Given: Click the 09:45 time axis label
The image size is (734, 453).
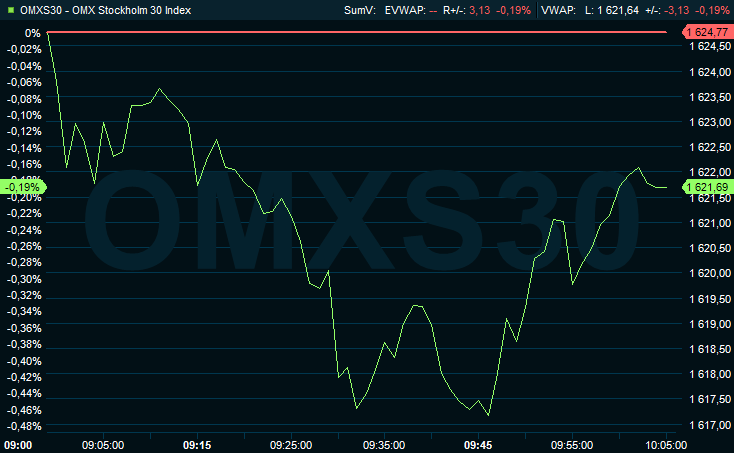Looking at the screenshot, I should click(x=478, y=445).
